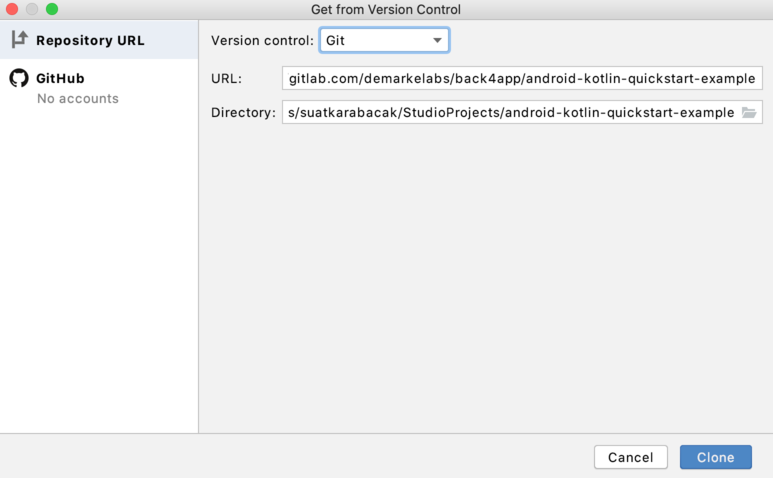
Task: Close the dialog using the red window button
Action: [x=12, y=9]
